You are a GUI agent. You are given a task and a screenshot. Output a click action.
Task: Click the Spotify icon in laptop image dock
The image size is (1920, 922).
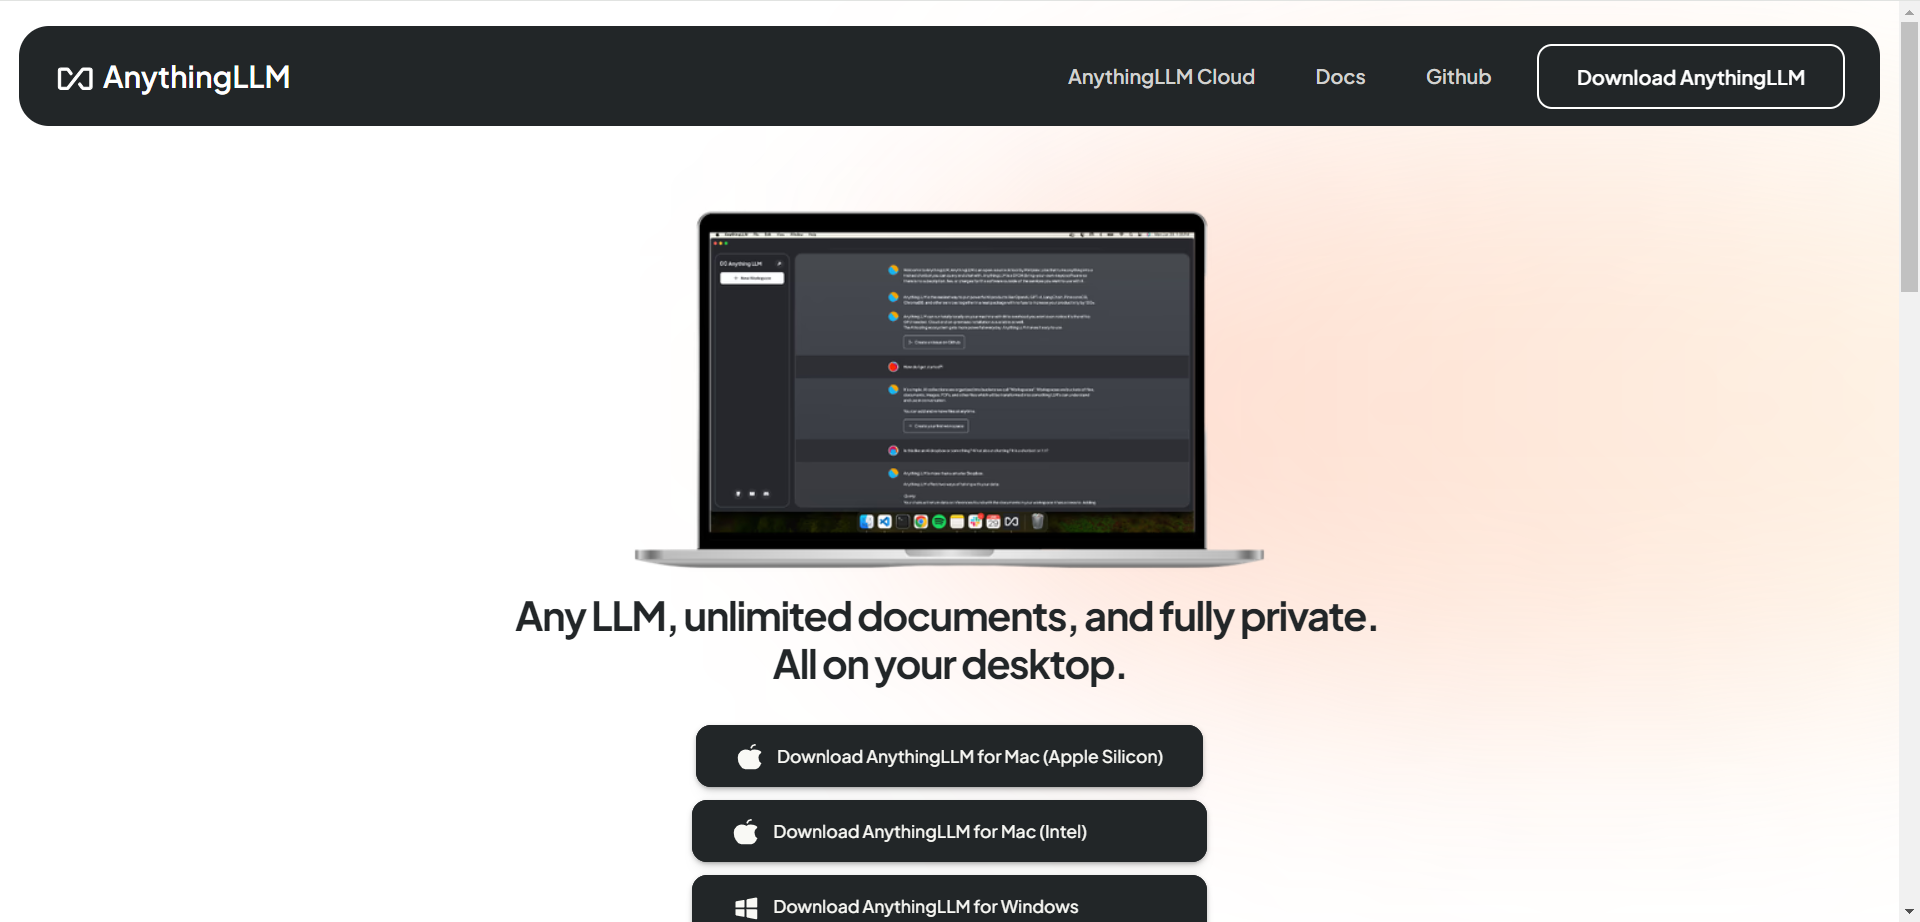click(938, 521)
